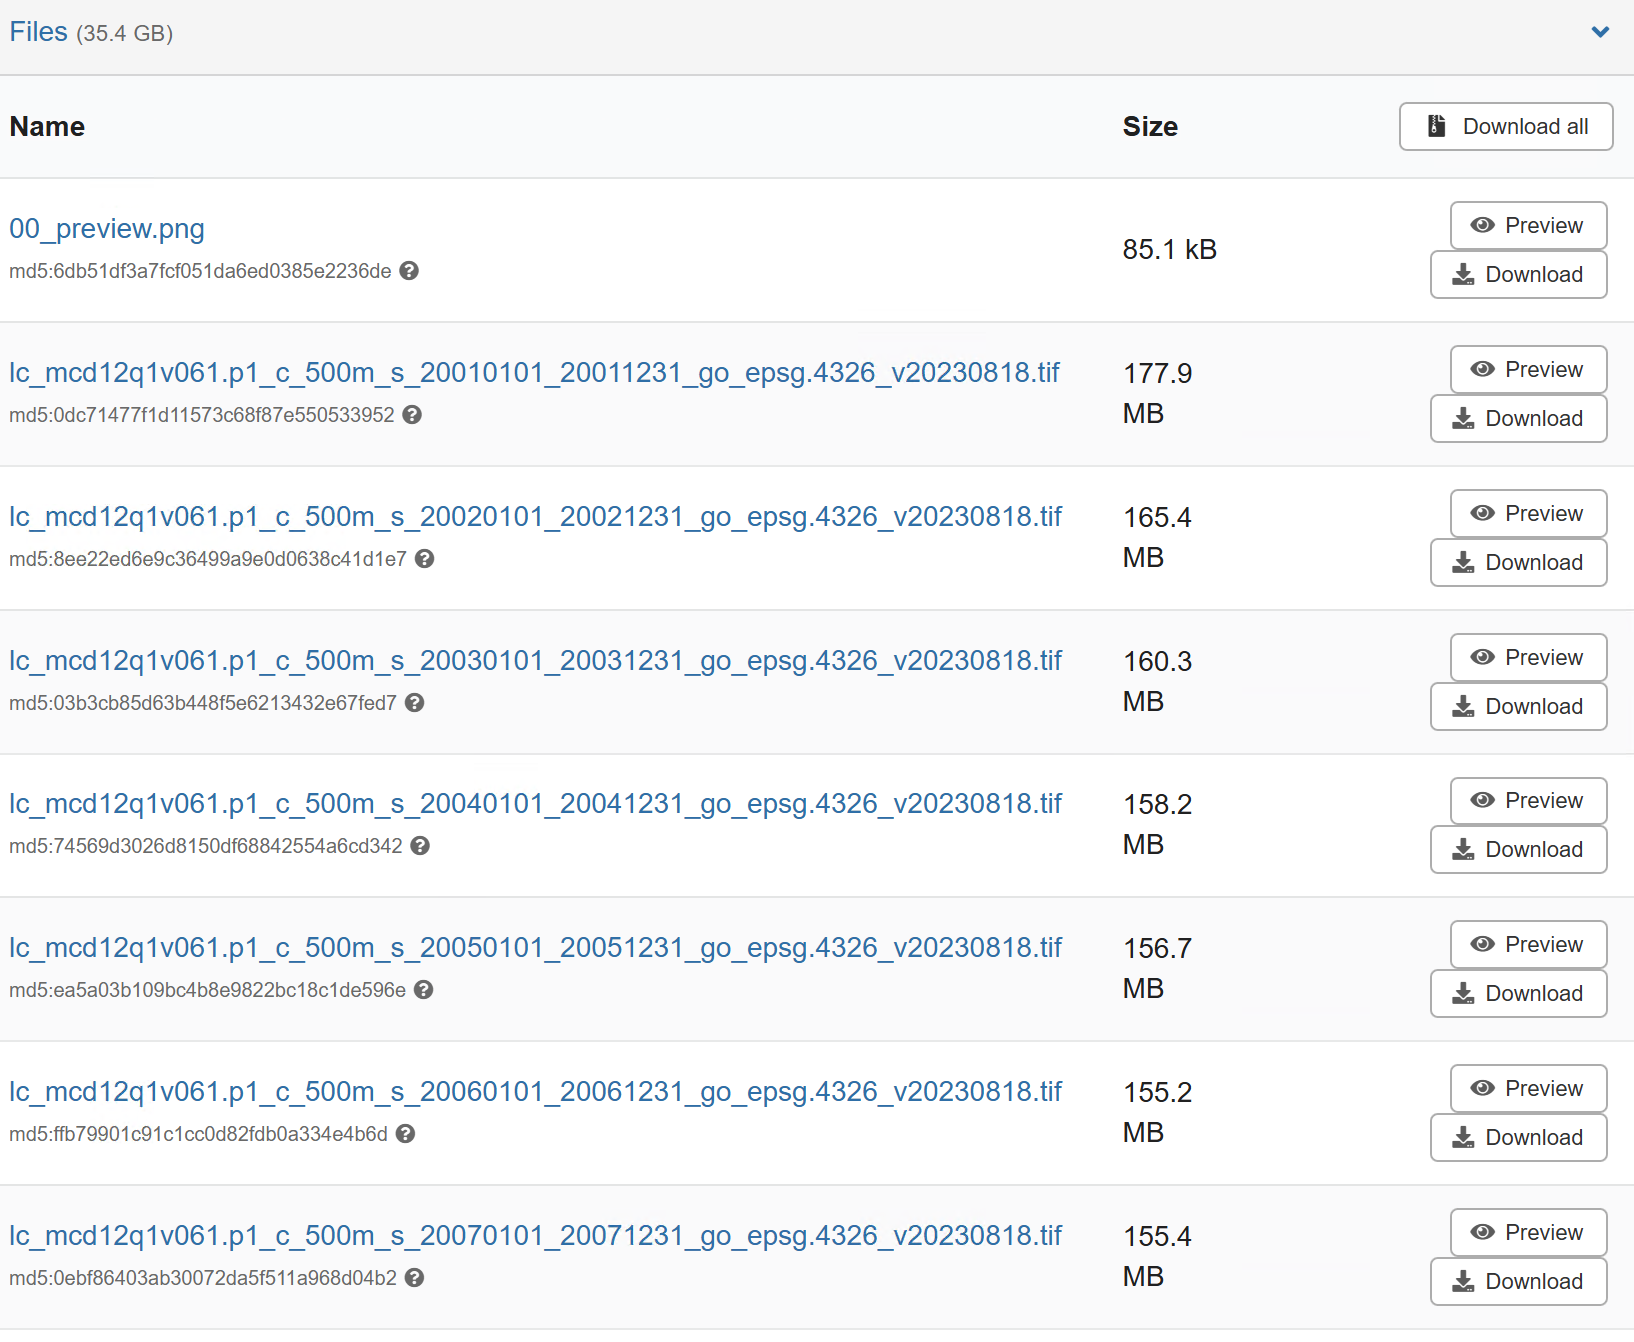Image resolution: width=1634 pixels, height=1342 pixels.
Task: Click the Files section heading
Action: tap(39, 32)
